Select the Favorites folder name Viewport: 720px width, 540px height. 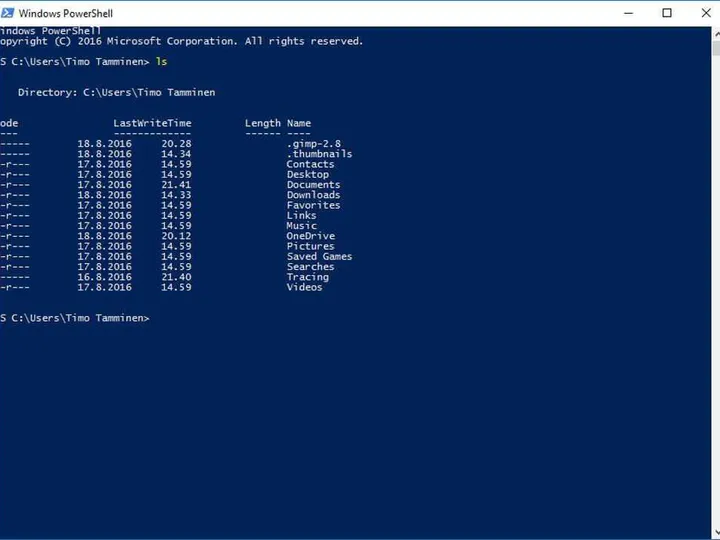314,205
